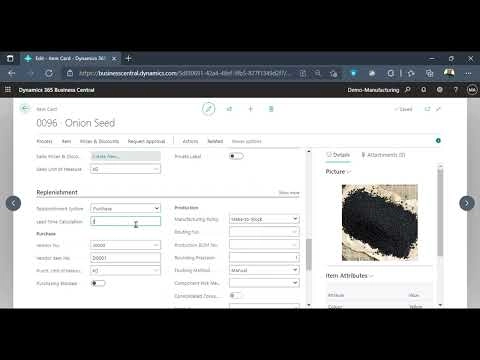Open the Business Central search magnifier icon
480x360 pixels.
(x=407, y=90)
